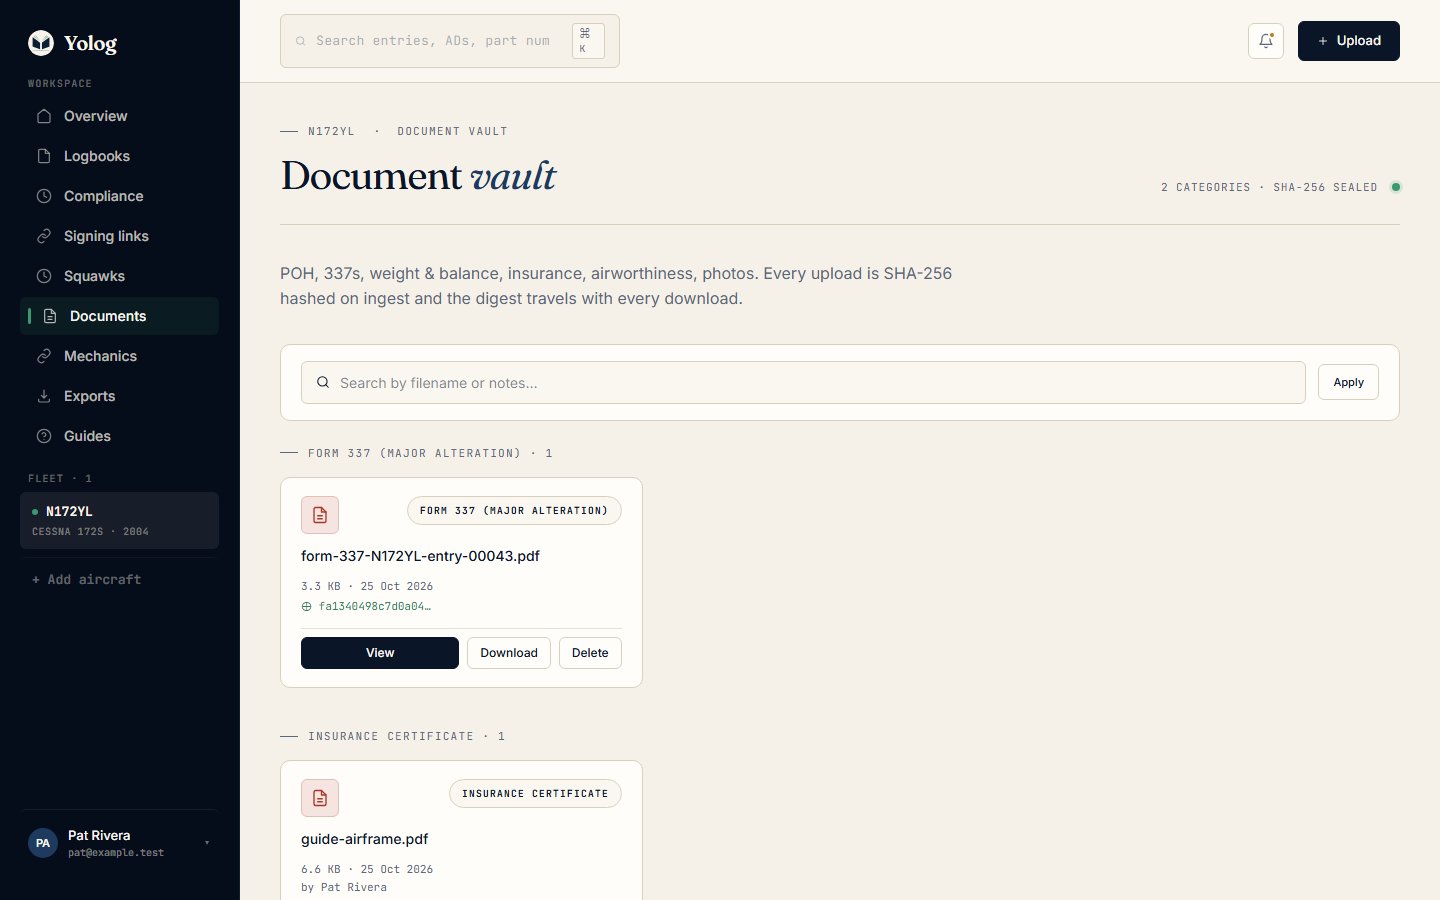The width and height of the screenshot is (1440, 900).
Task: Click the Overview home icon
Action: coord(44,116)
